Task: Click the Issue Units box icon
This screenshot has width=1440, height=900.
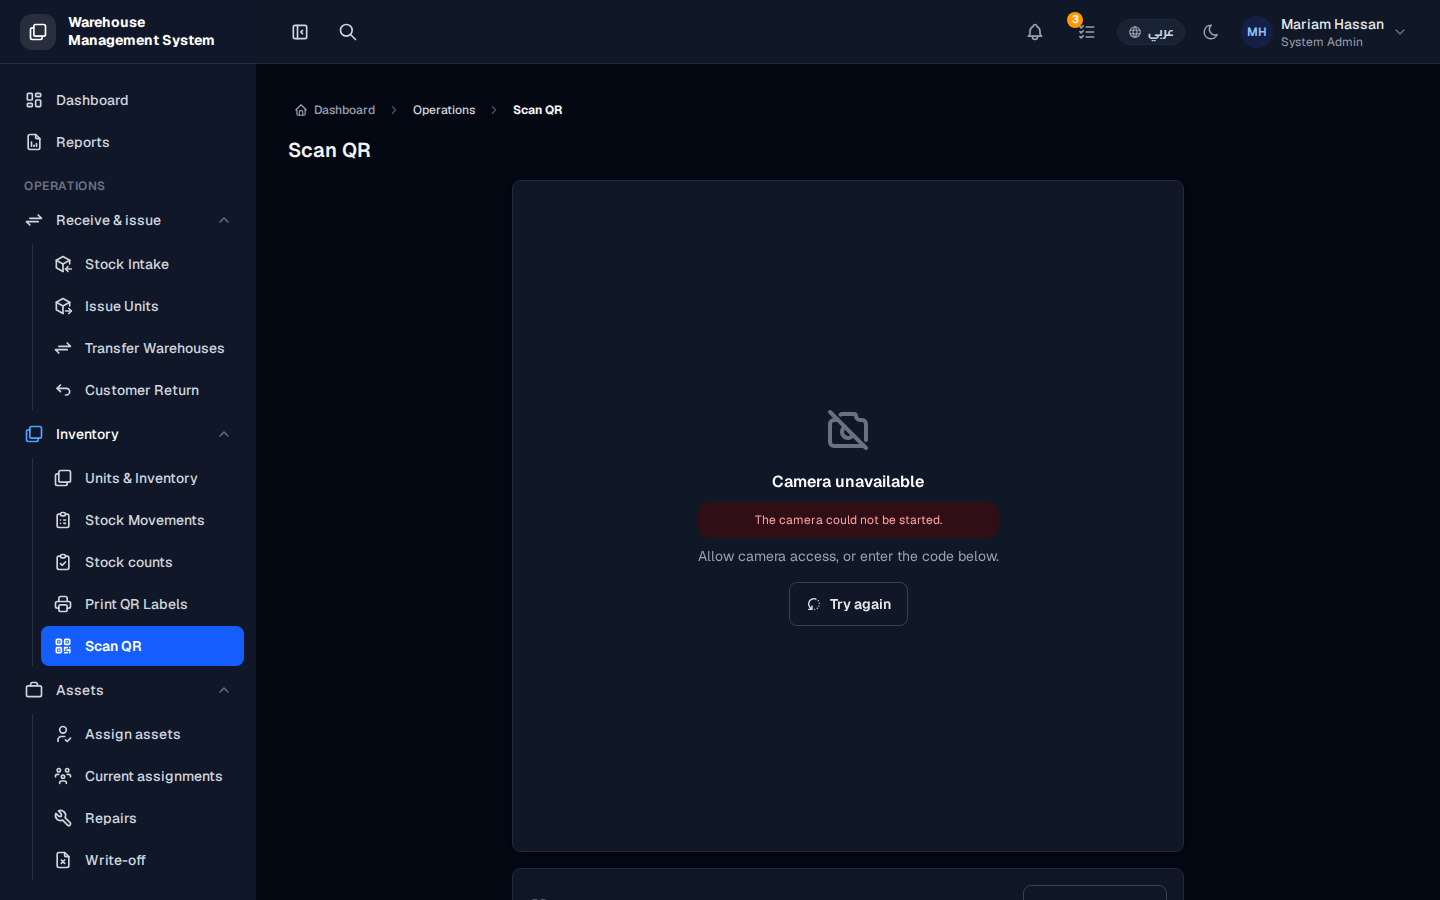Action: click(x=63, y=306)
